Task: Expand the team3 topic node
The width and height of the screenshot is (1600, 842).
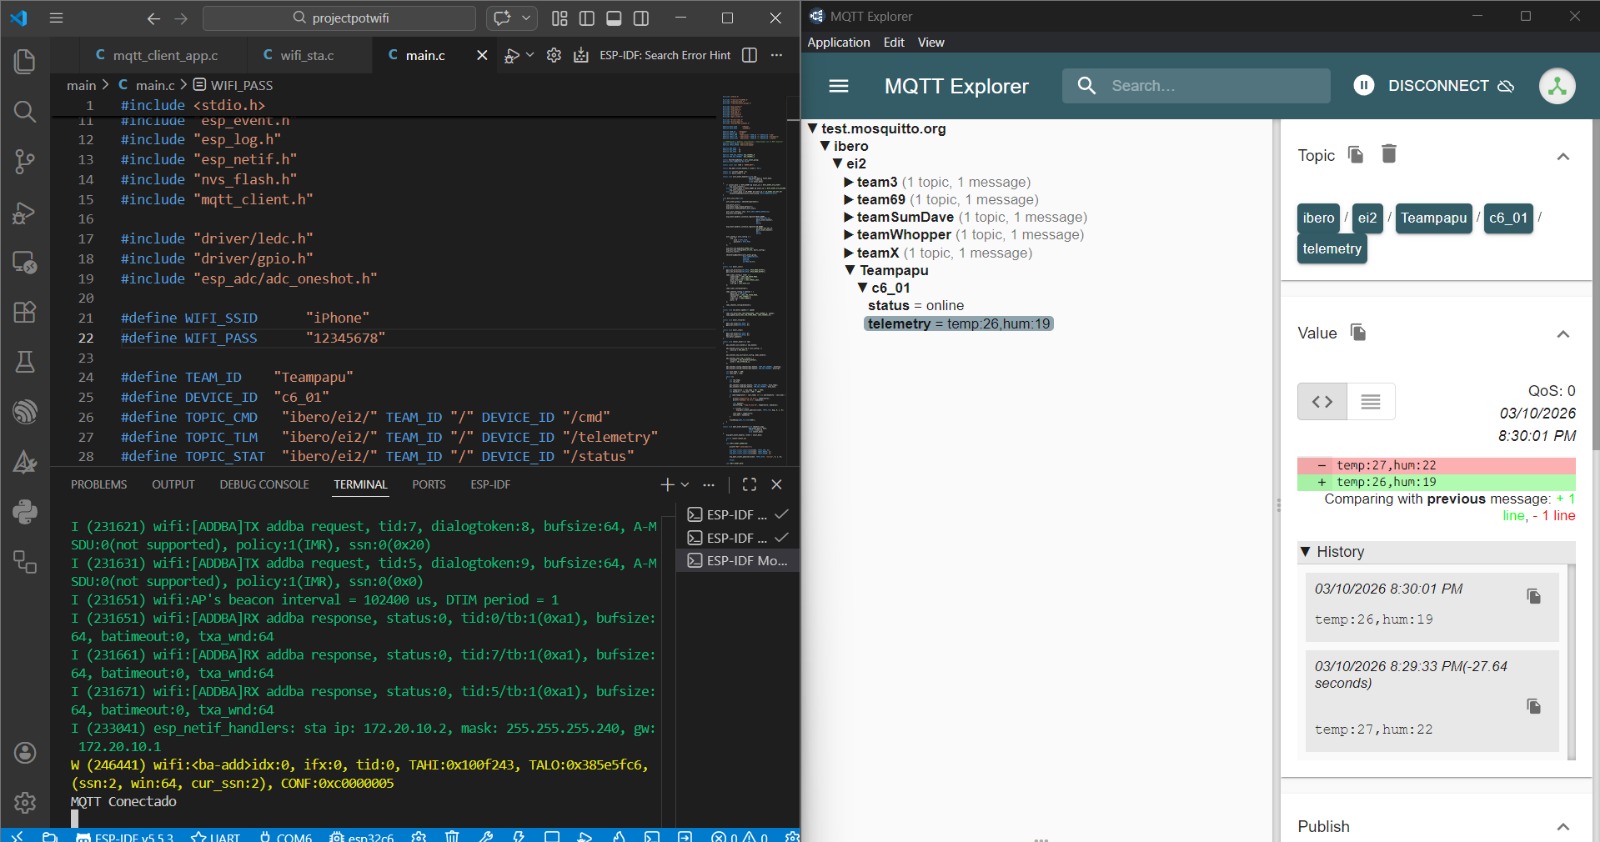Action: [849, 182]
